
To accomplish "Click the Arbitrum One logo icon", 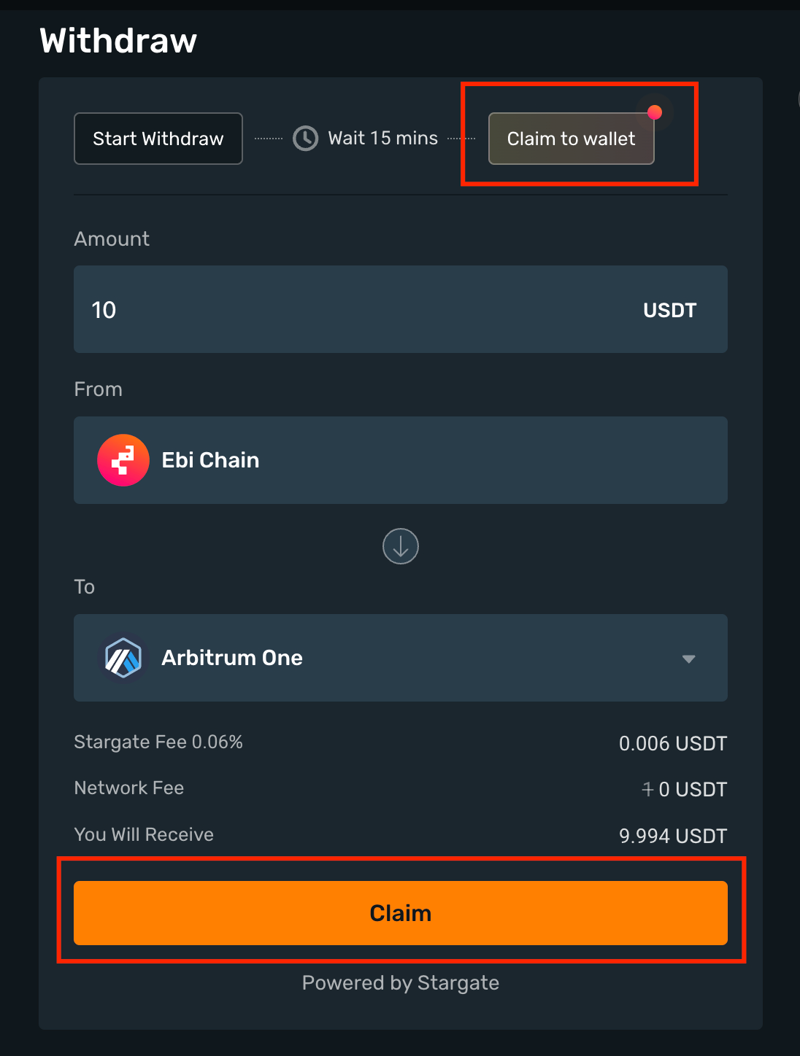I will 123,658.
